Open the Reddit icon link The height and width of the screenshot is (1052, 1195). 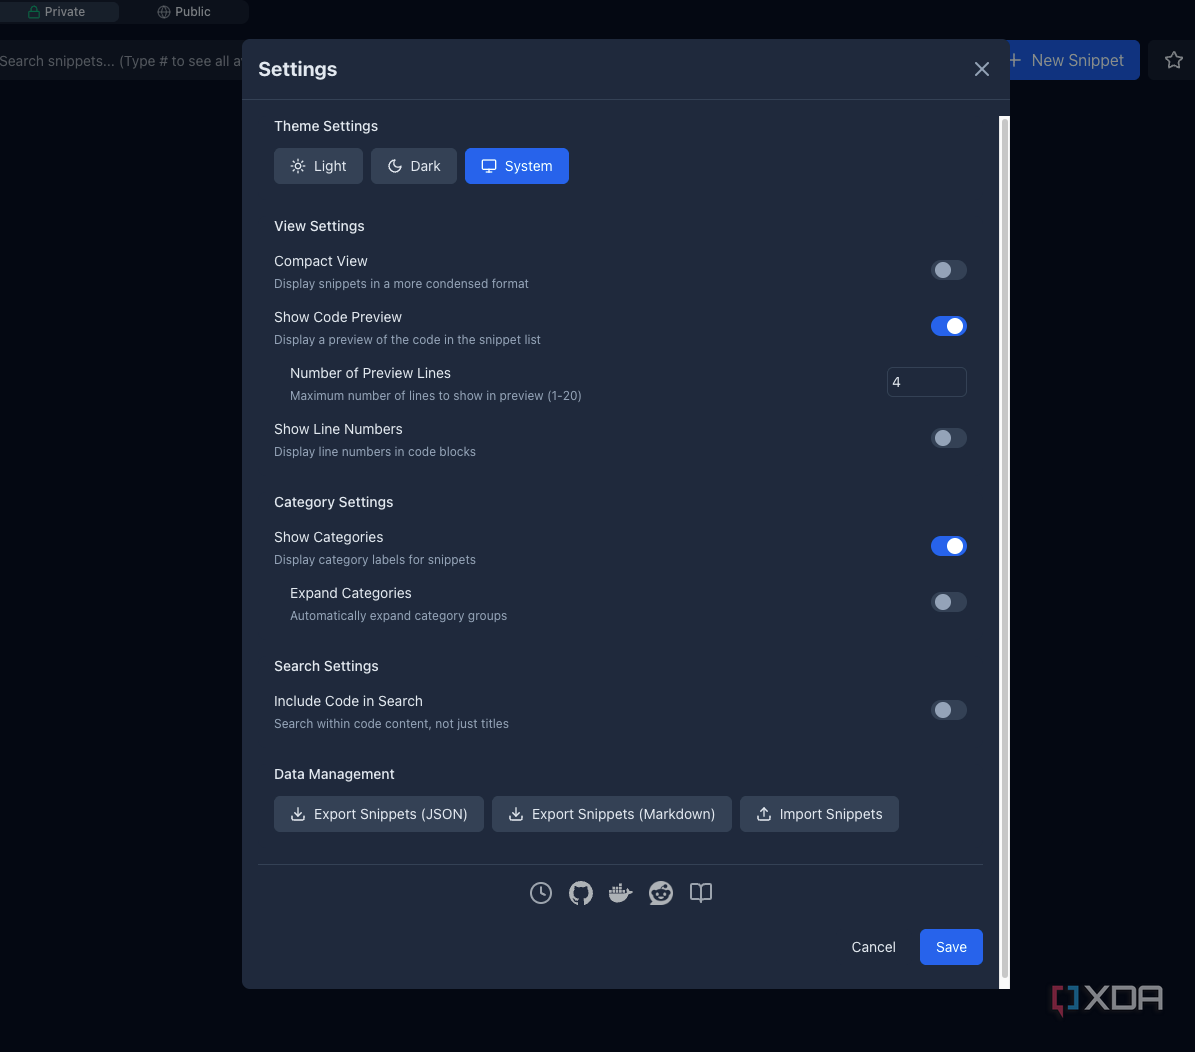[661, 893]
